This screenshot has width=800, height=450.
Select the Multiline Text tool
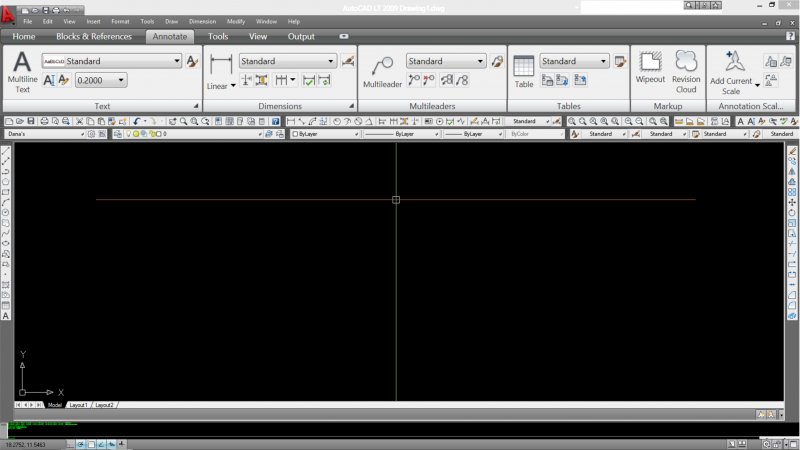click(22, 71)
